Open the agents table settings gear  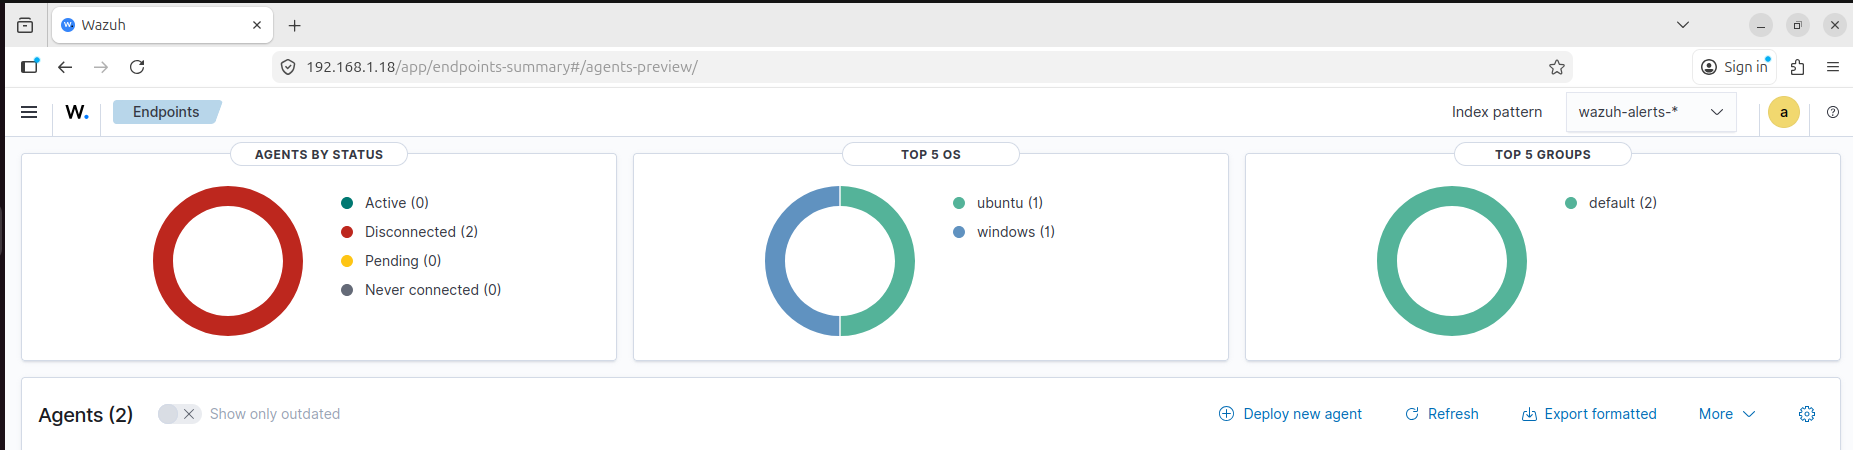[1806, 414]
